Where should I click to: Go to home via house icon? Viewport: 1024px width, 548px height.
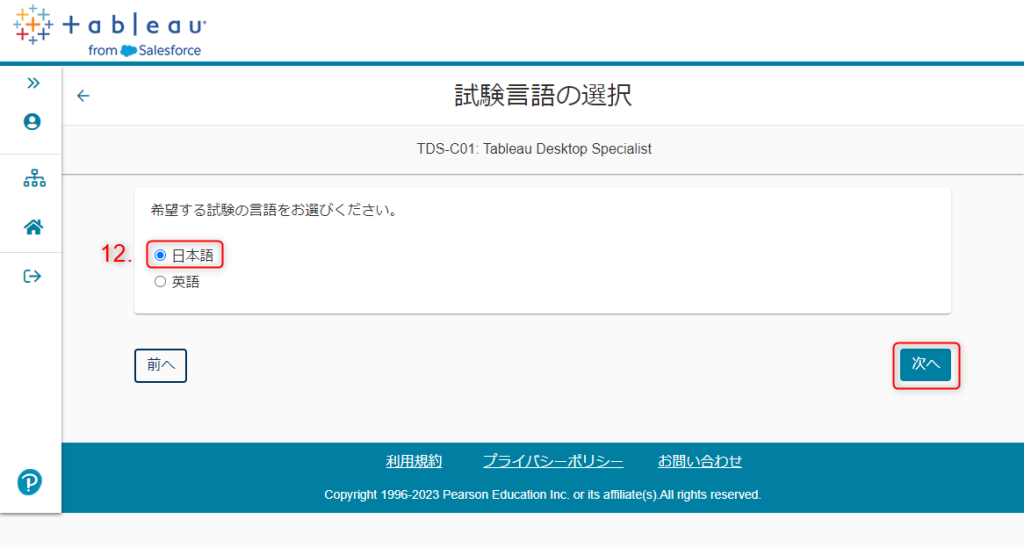33,227
